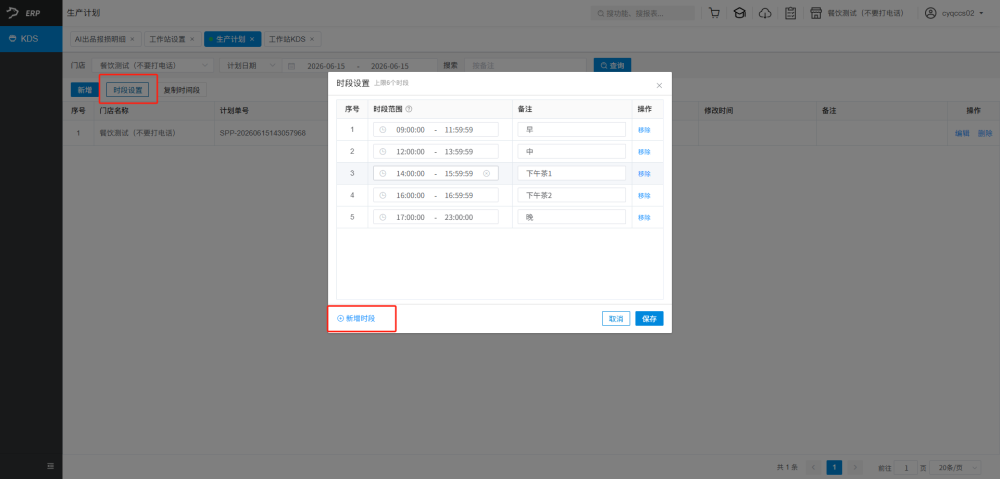Click 编辑 for the SPP plan row
This screenshot has width=1000, height=479.
962,133
